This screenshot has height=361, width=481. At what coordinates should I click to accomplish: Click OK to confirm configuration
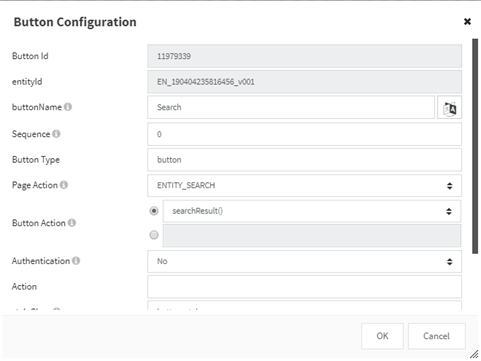pos(382,336)
